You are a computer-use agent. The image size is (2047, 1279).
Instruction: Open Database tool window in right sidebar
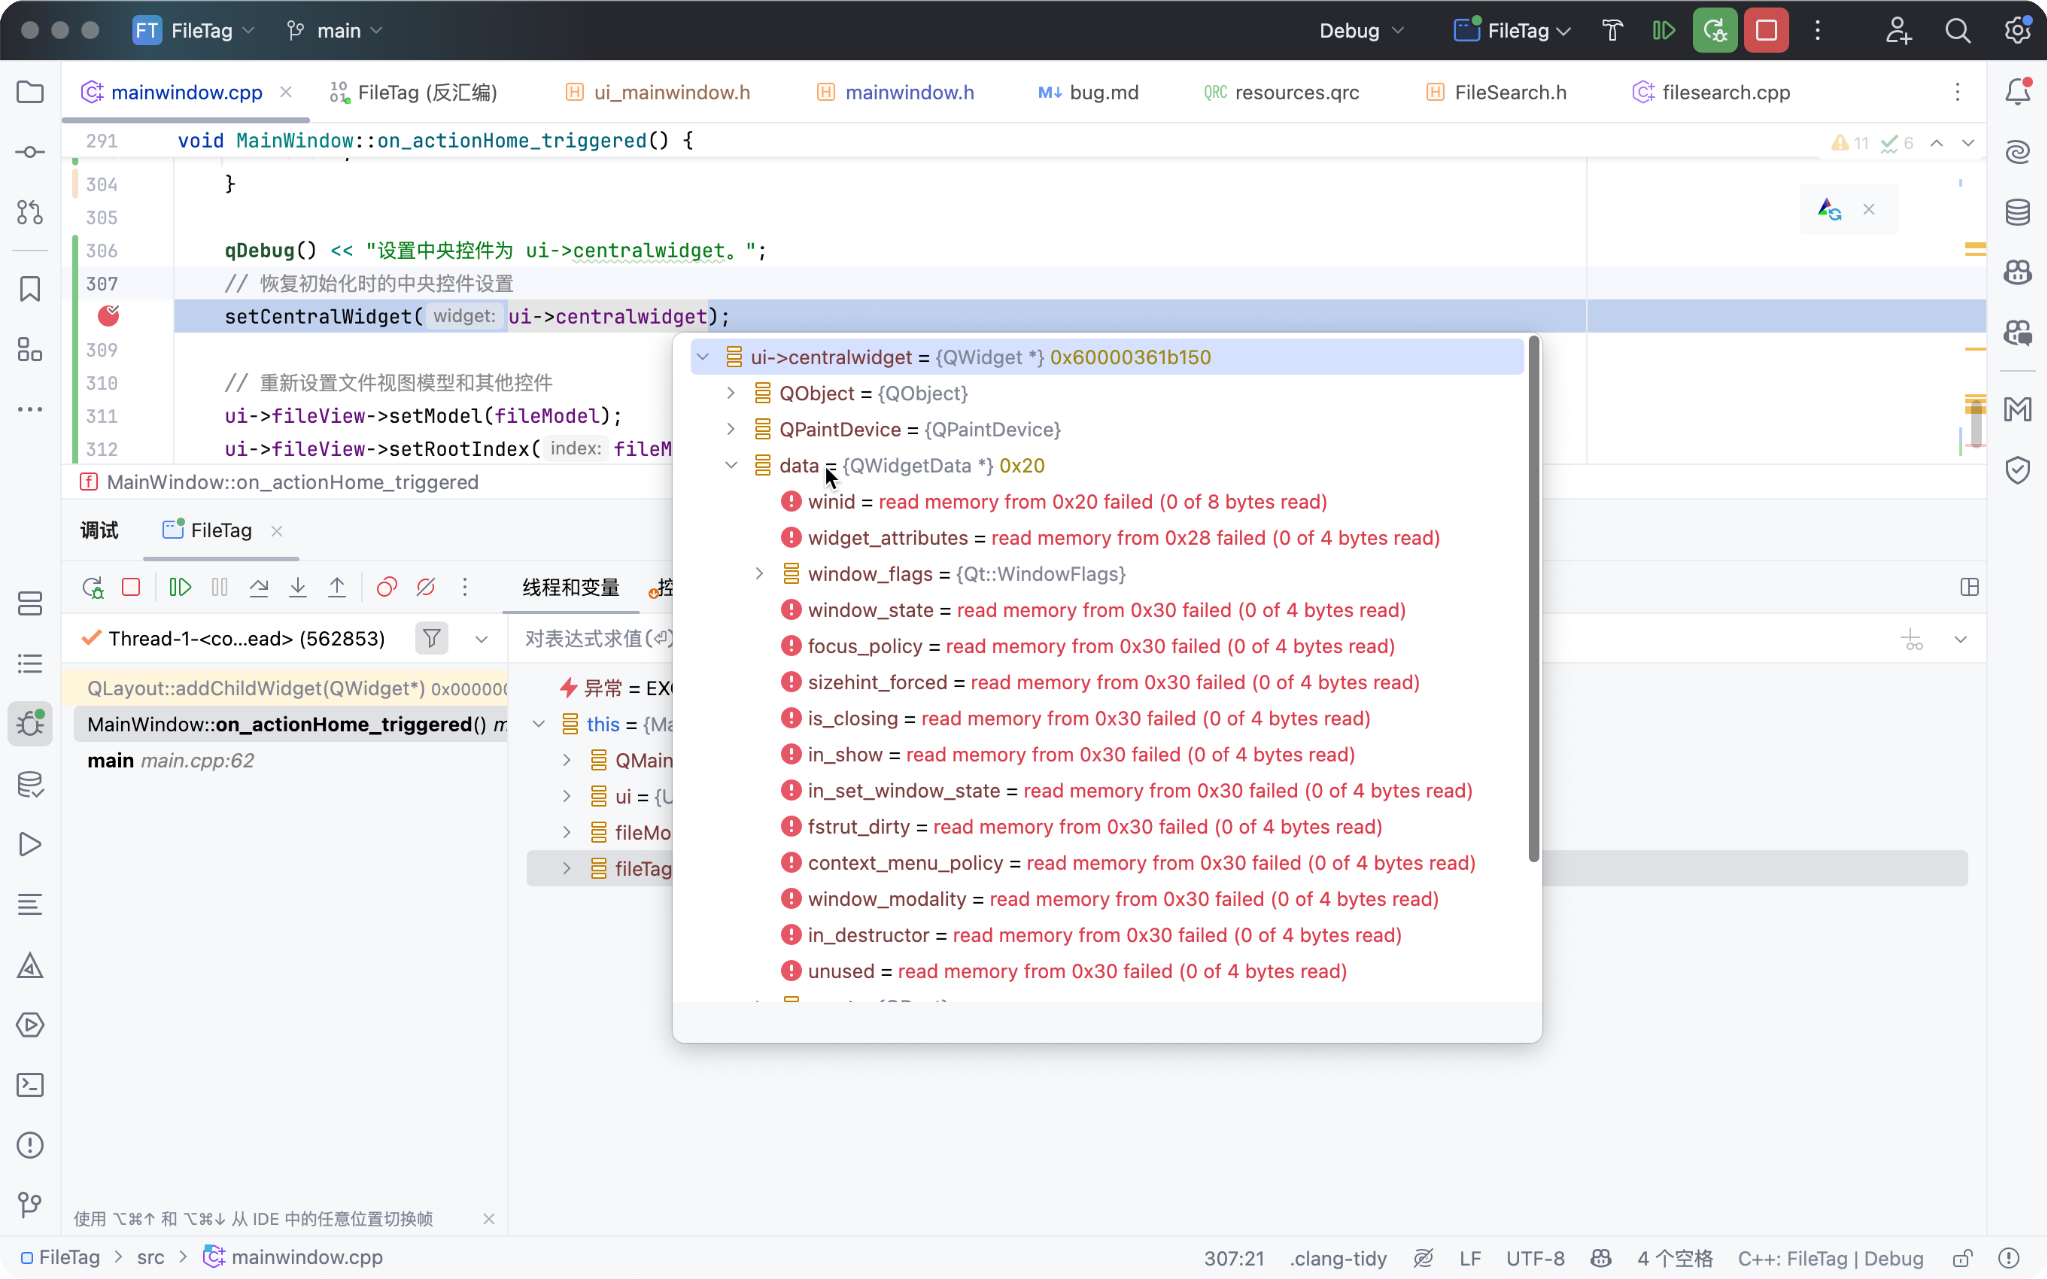(x=2018, y=212)
